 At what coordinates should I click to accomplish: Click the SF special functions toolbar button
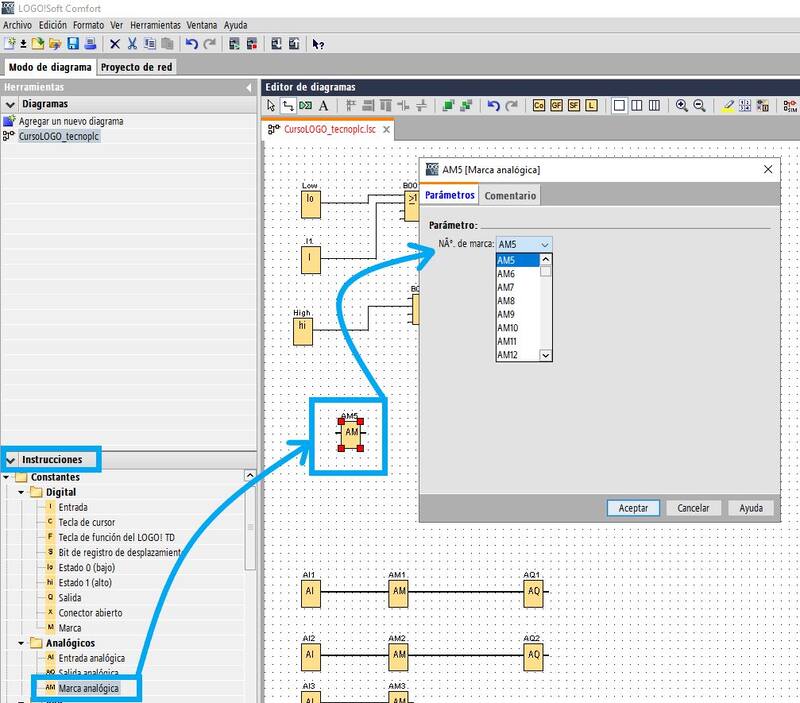pyautogui.click(x=573, y=105)
